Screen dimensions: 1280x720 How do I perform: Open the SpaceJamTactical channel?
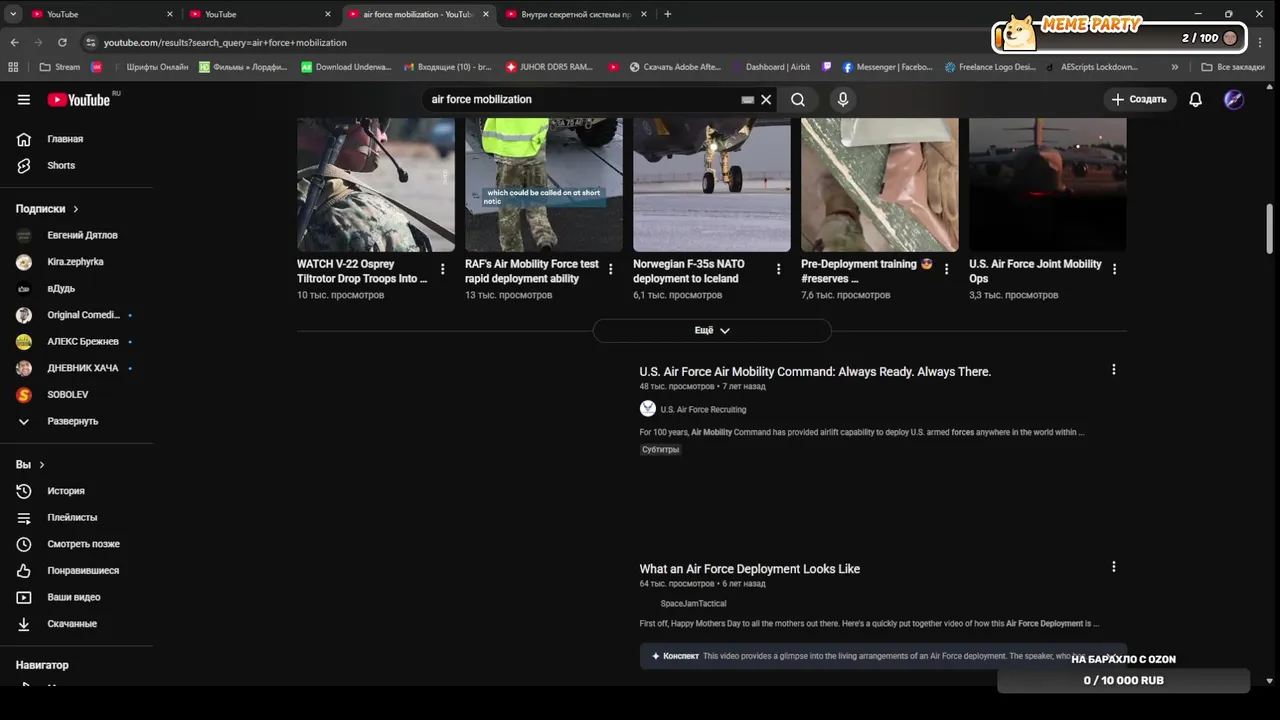click(x=693, y=603)
